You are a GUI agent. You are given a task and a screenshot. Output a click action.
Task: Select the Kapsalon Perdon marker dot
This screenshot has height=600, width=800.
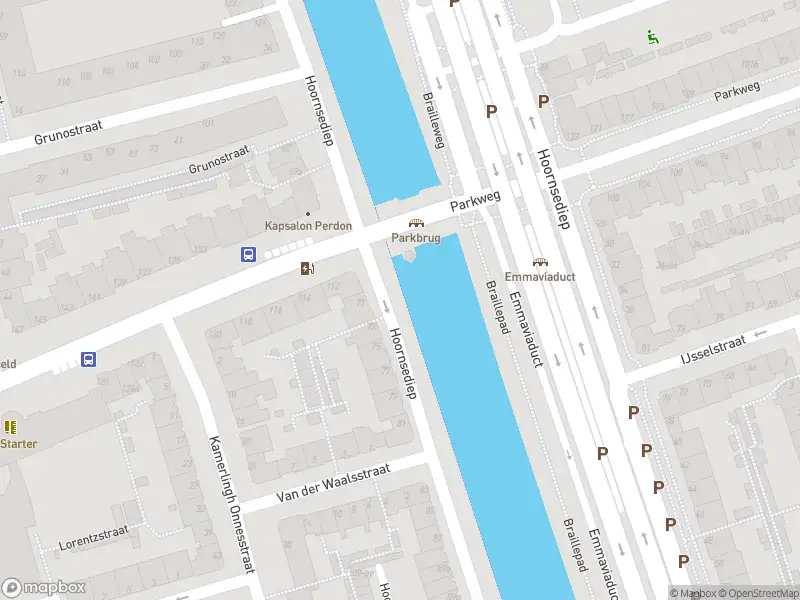click(x=308, y=214)
